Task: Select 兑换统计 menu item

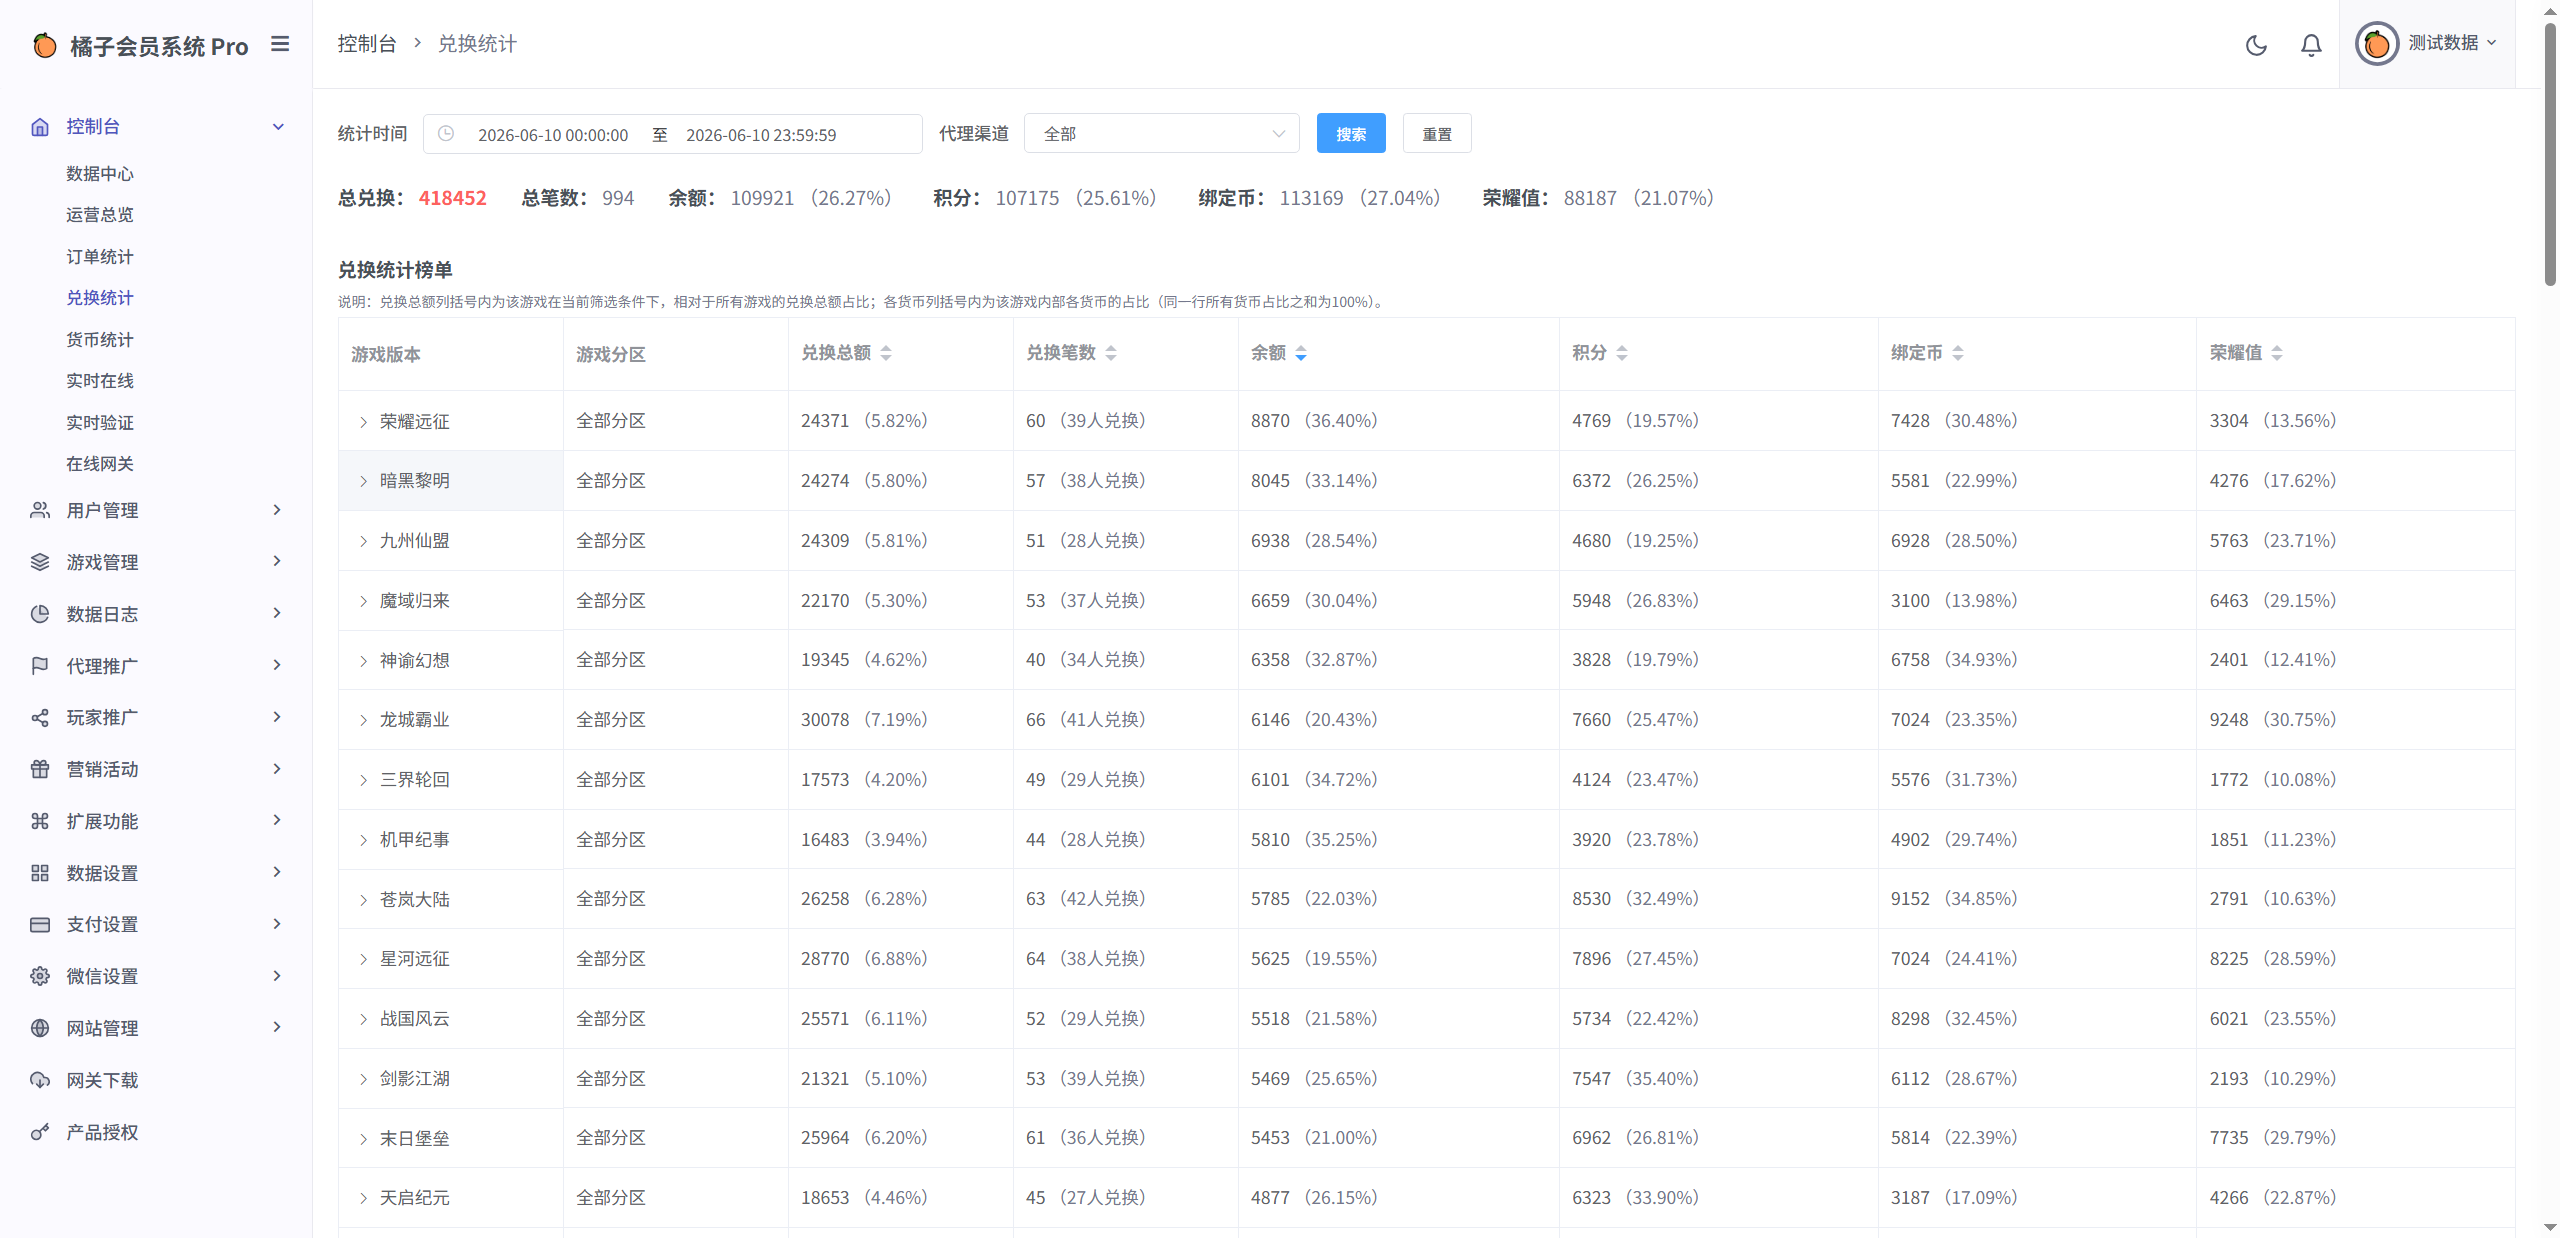Action: tap(100, 298)
